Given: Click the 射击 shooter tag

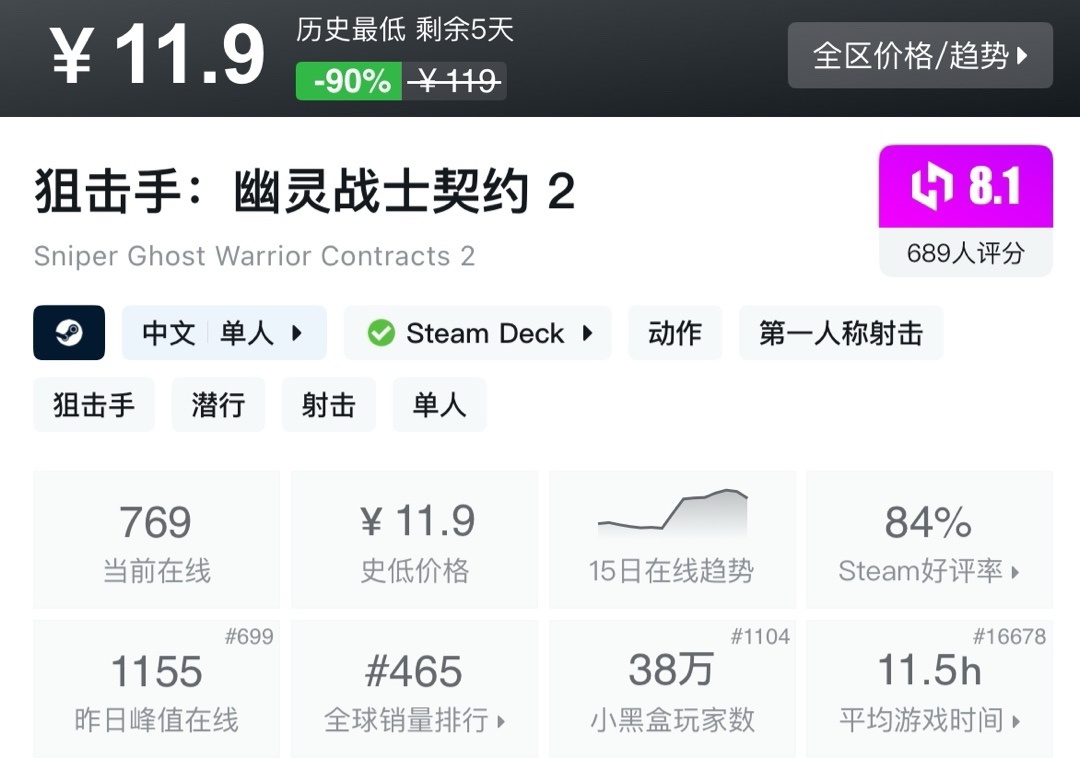Looking at the screenshot, I should point(328,405).
